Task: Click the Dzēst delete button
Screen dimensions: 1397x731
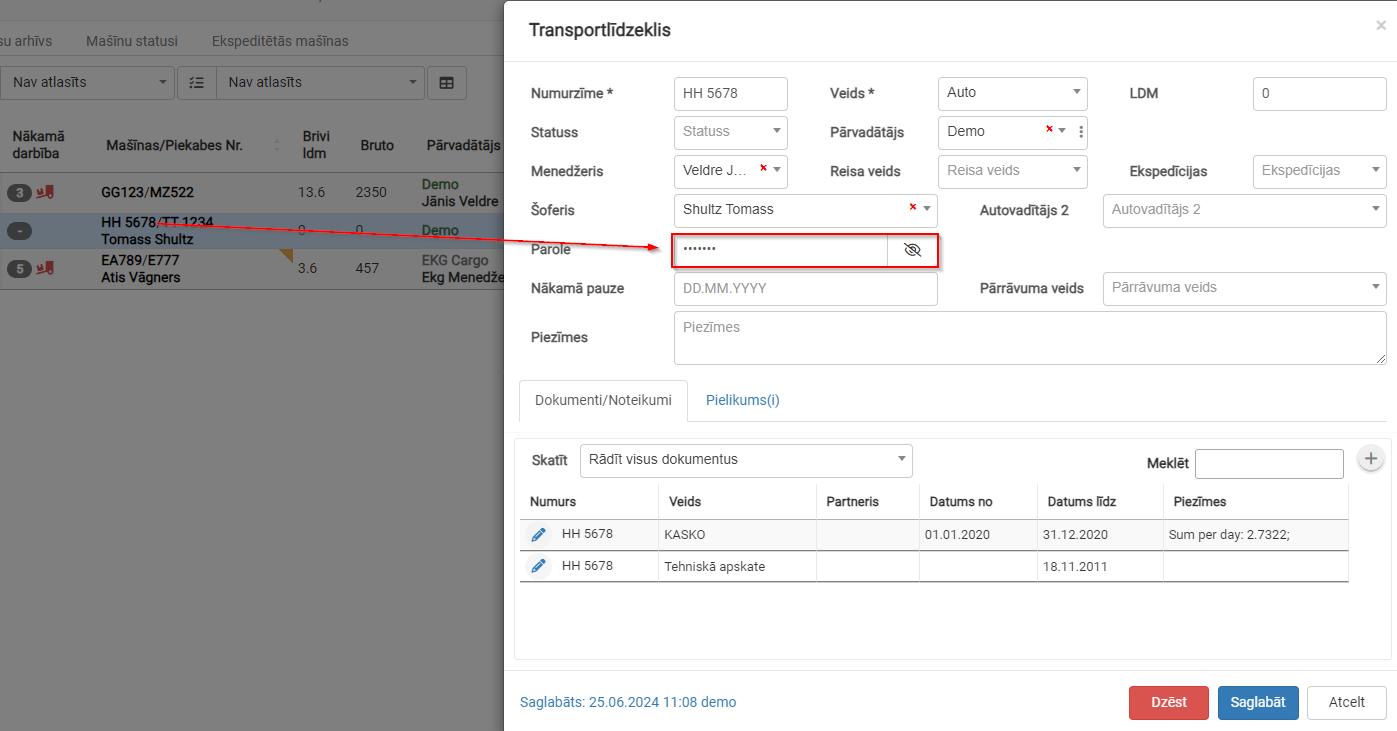Action: [1168, 702]
